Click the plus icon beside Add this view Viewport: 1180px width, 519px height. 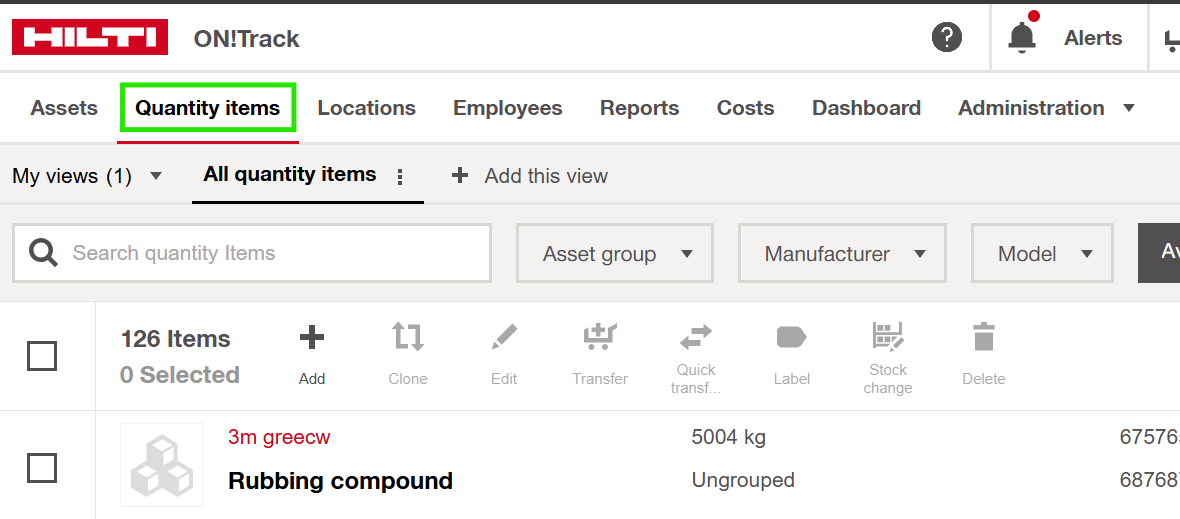coord(460,176)
